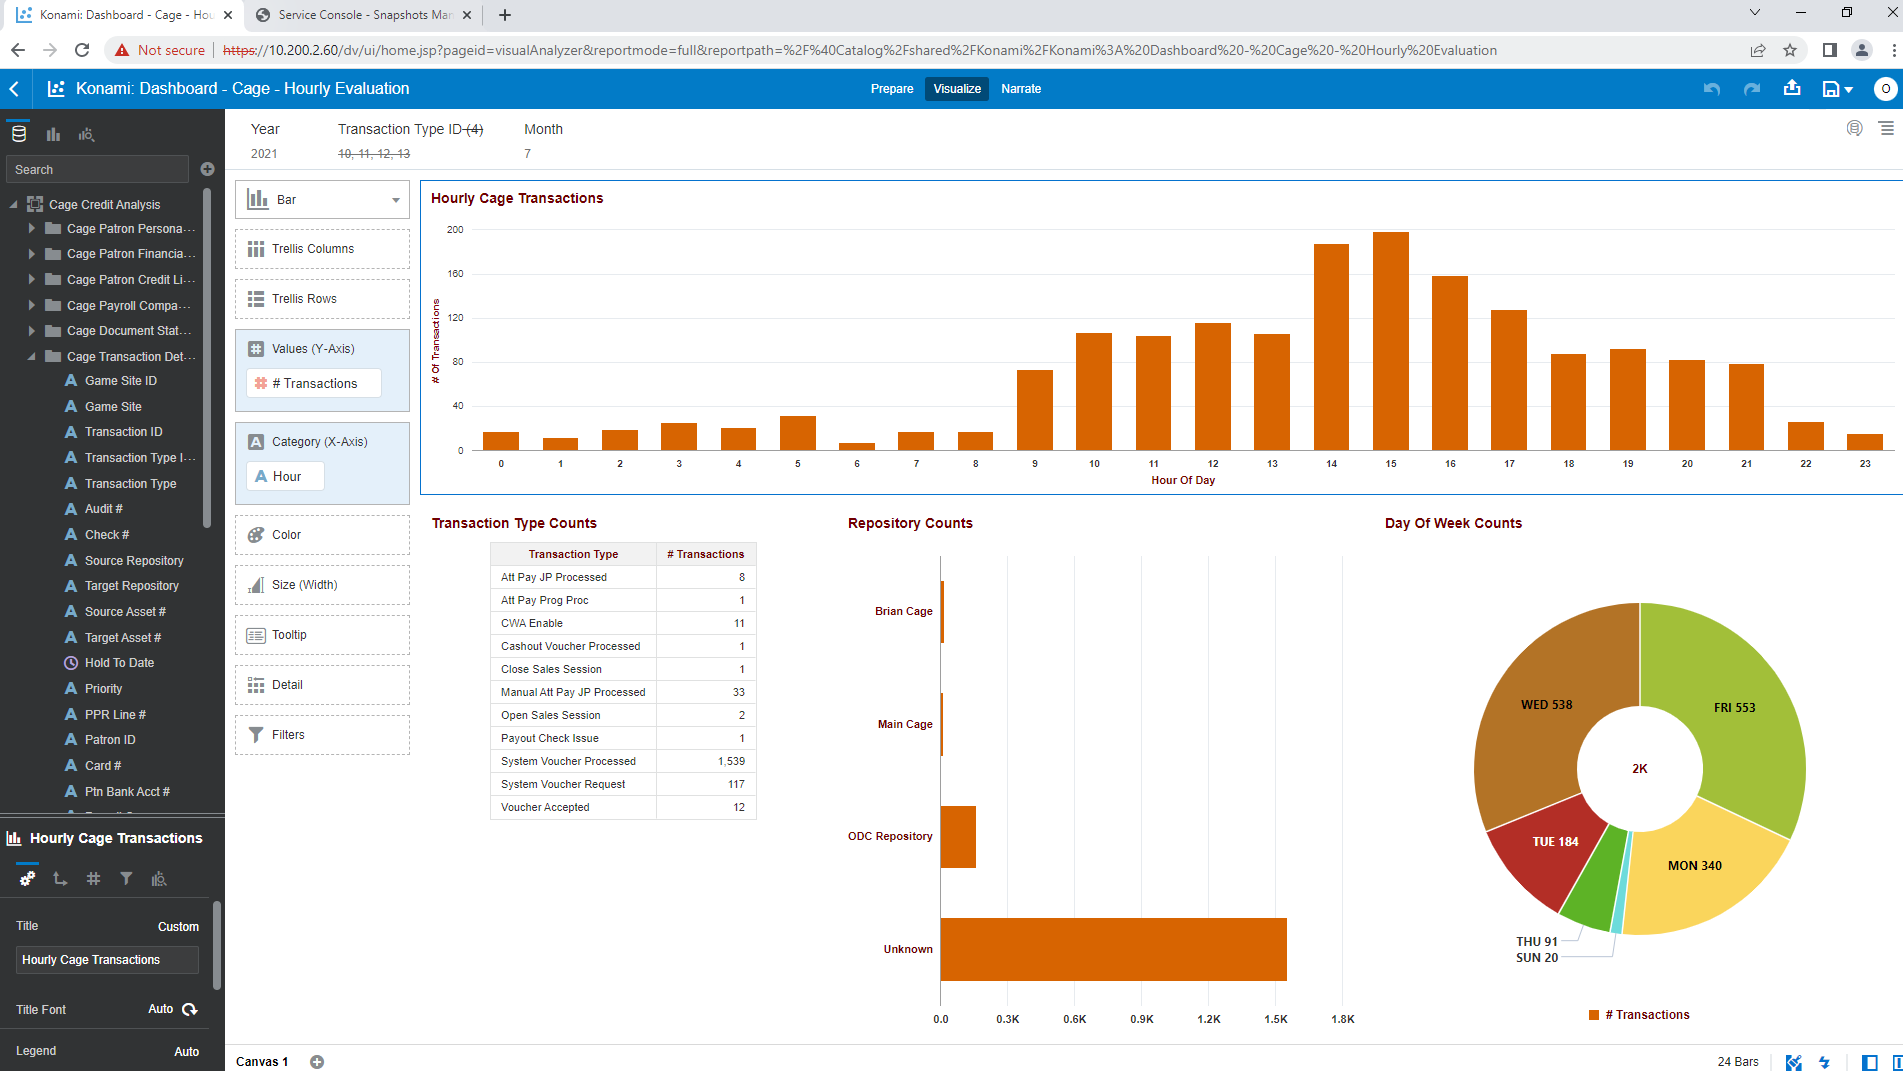The width and height of the screenshot is (1903, 1071).
Task: Expand Cage Patron Credit Li folder
Action: (32, 280)
